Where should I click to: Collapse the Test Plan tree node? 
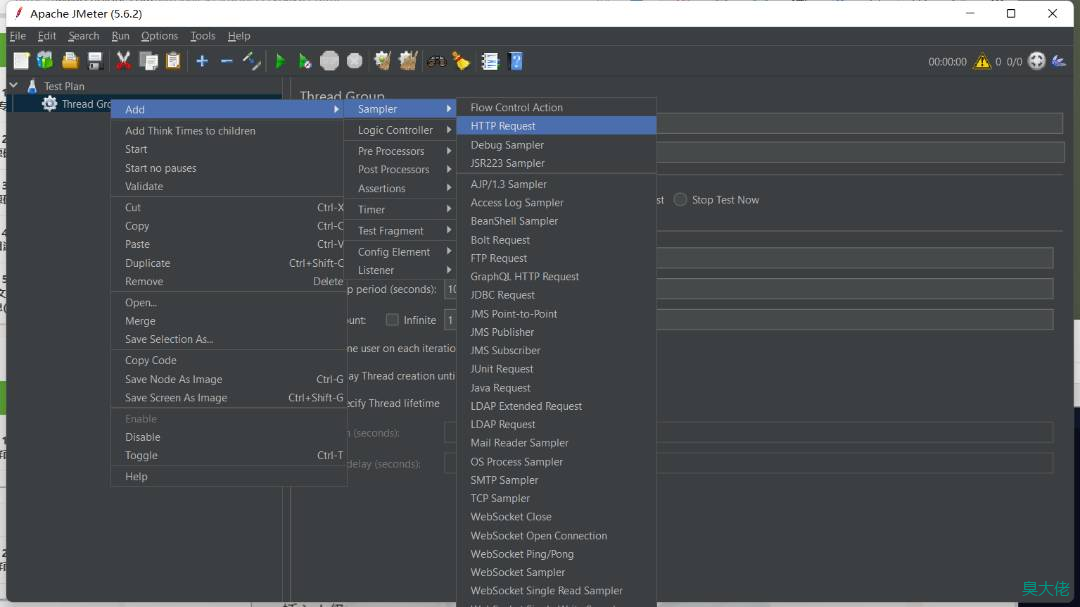pyautogui.click(x=14, y=85)
